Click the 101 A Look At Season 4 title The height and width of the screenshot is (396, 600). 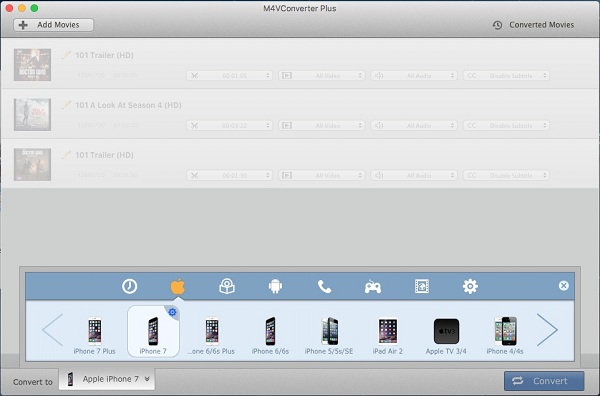[x=128, y=105]
